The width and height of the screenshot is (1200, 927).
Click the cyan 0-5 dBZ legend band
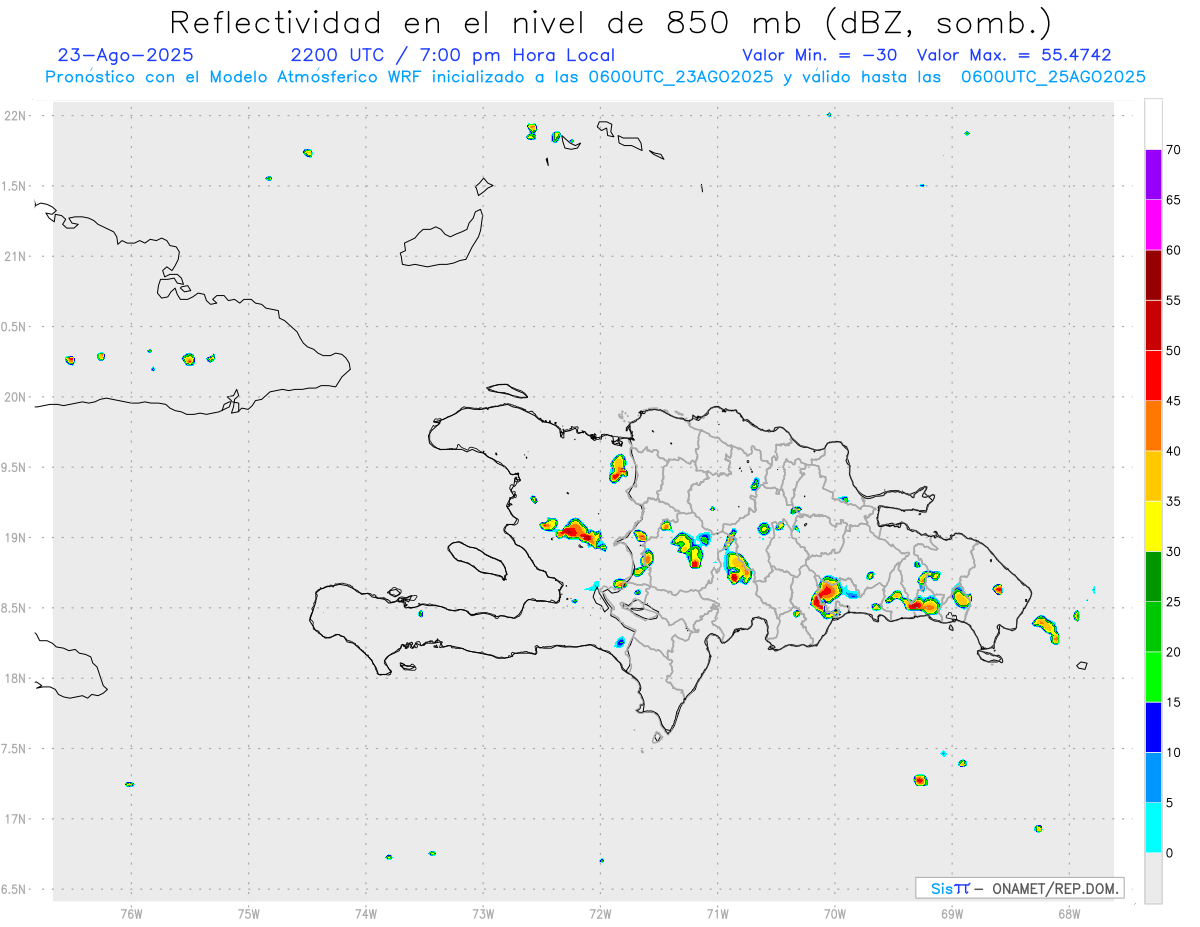point(1153,828)
